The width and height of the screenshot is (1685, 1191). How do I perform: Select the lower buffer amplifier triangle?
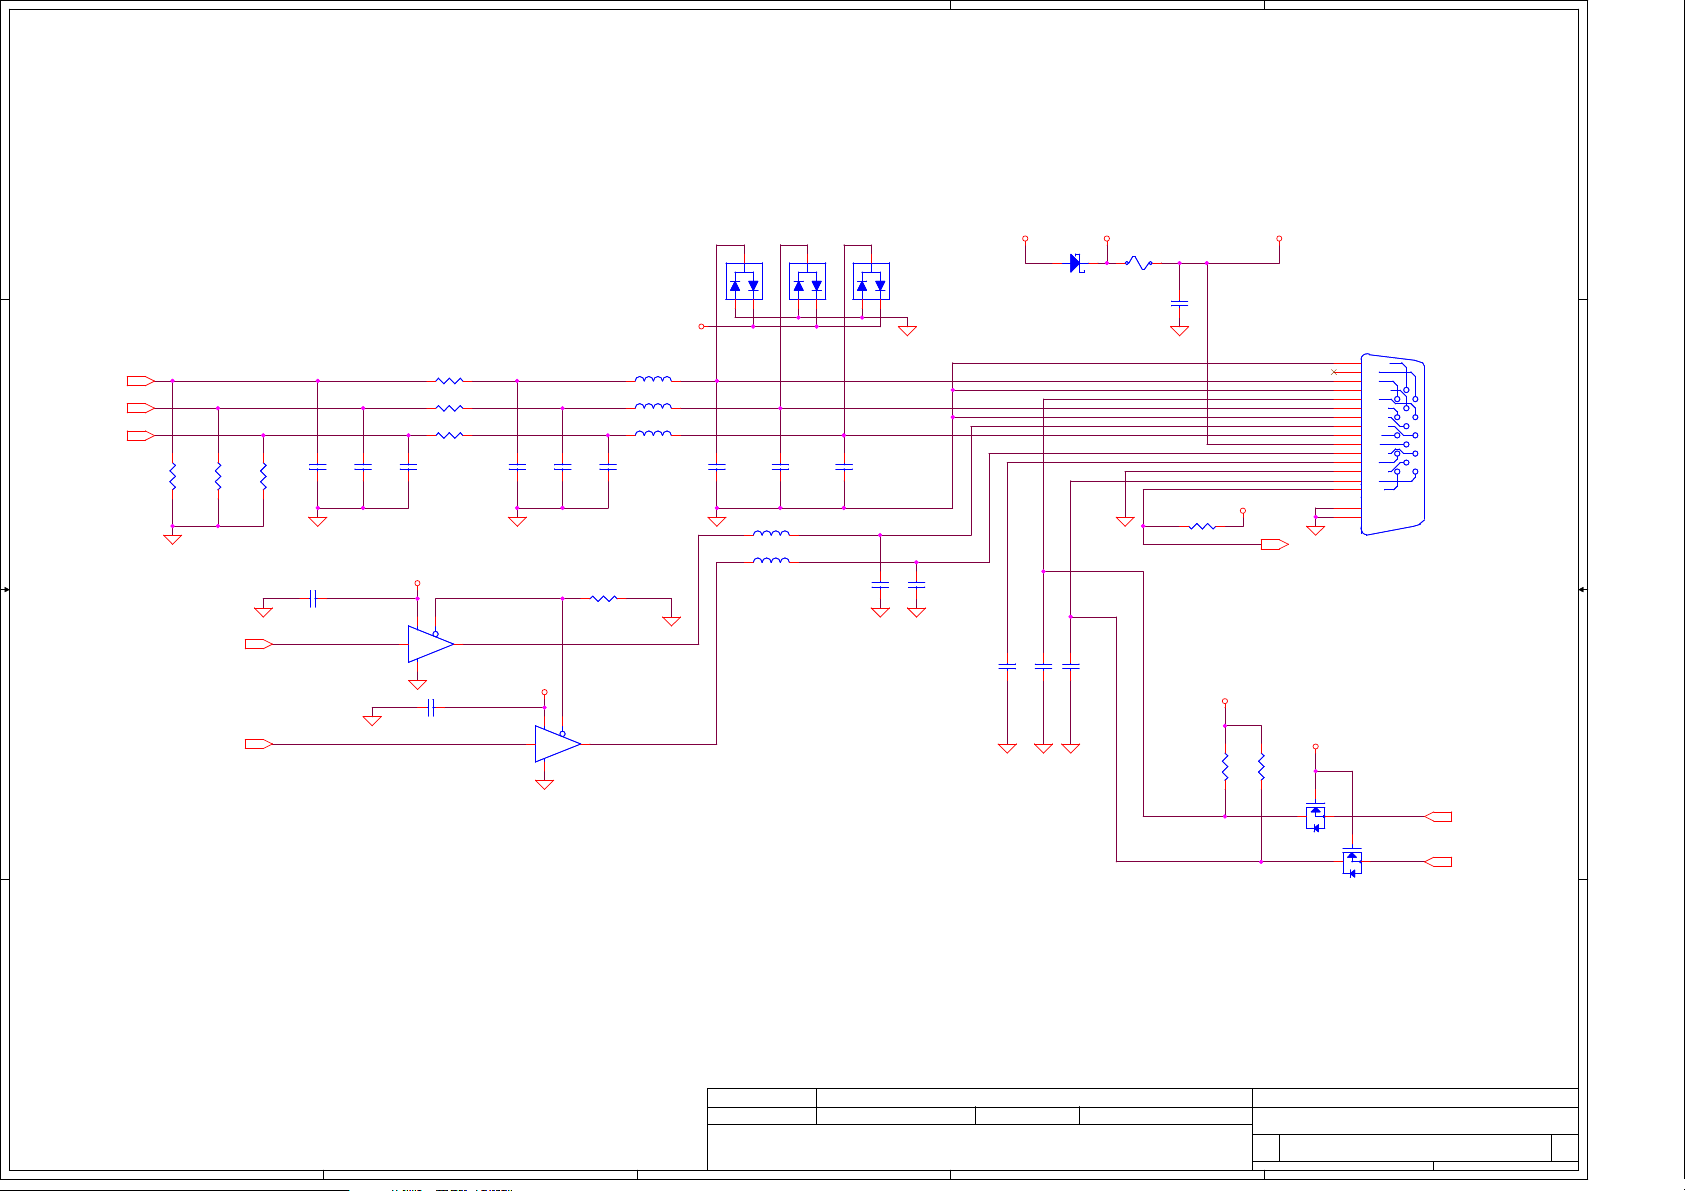click(x=557, y=744)
